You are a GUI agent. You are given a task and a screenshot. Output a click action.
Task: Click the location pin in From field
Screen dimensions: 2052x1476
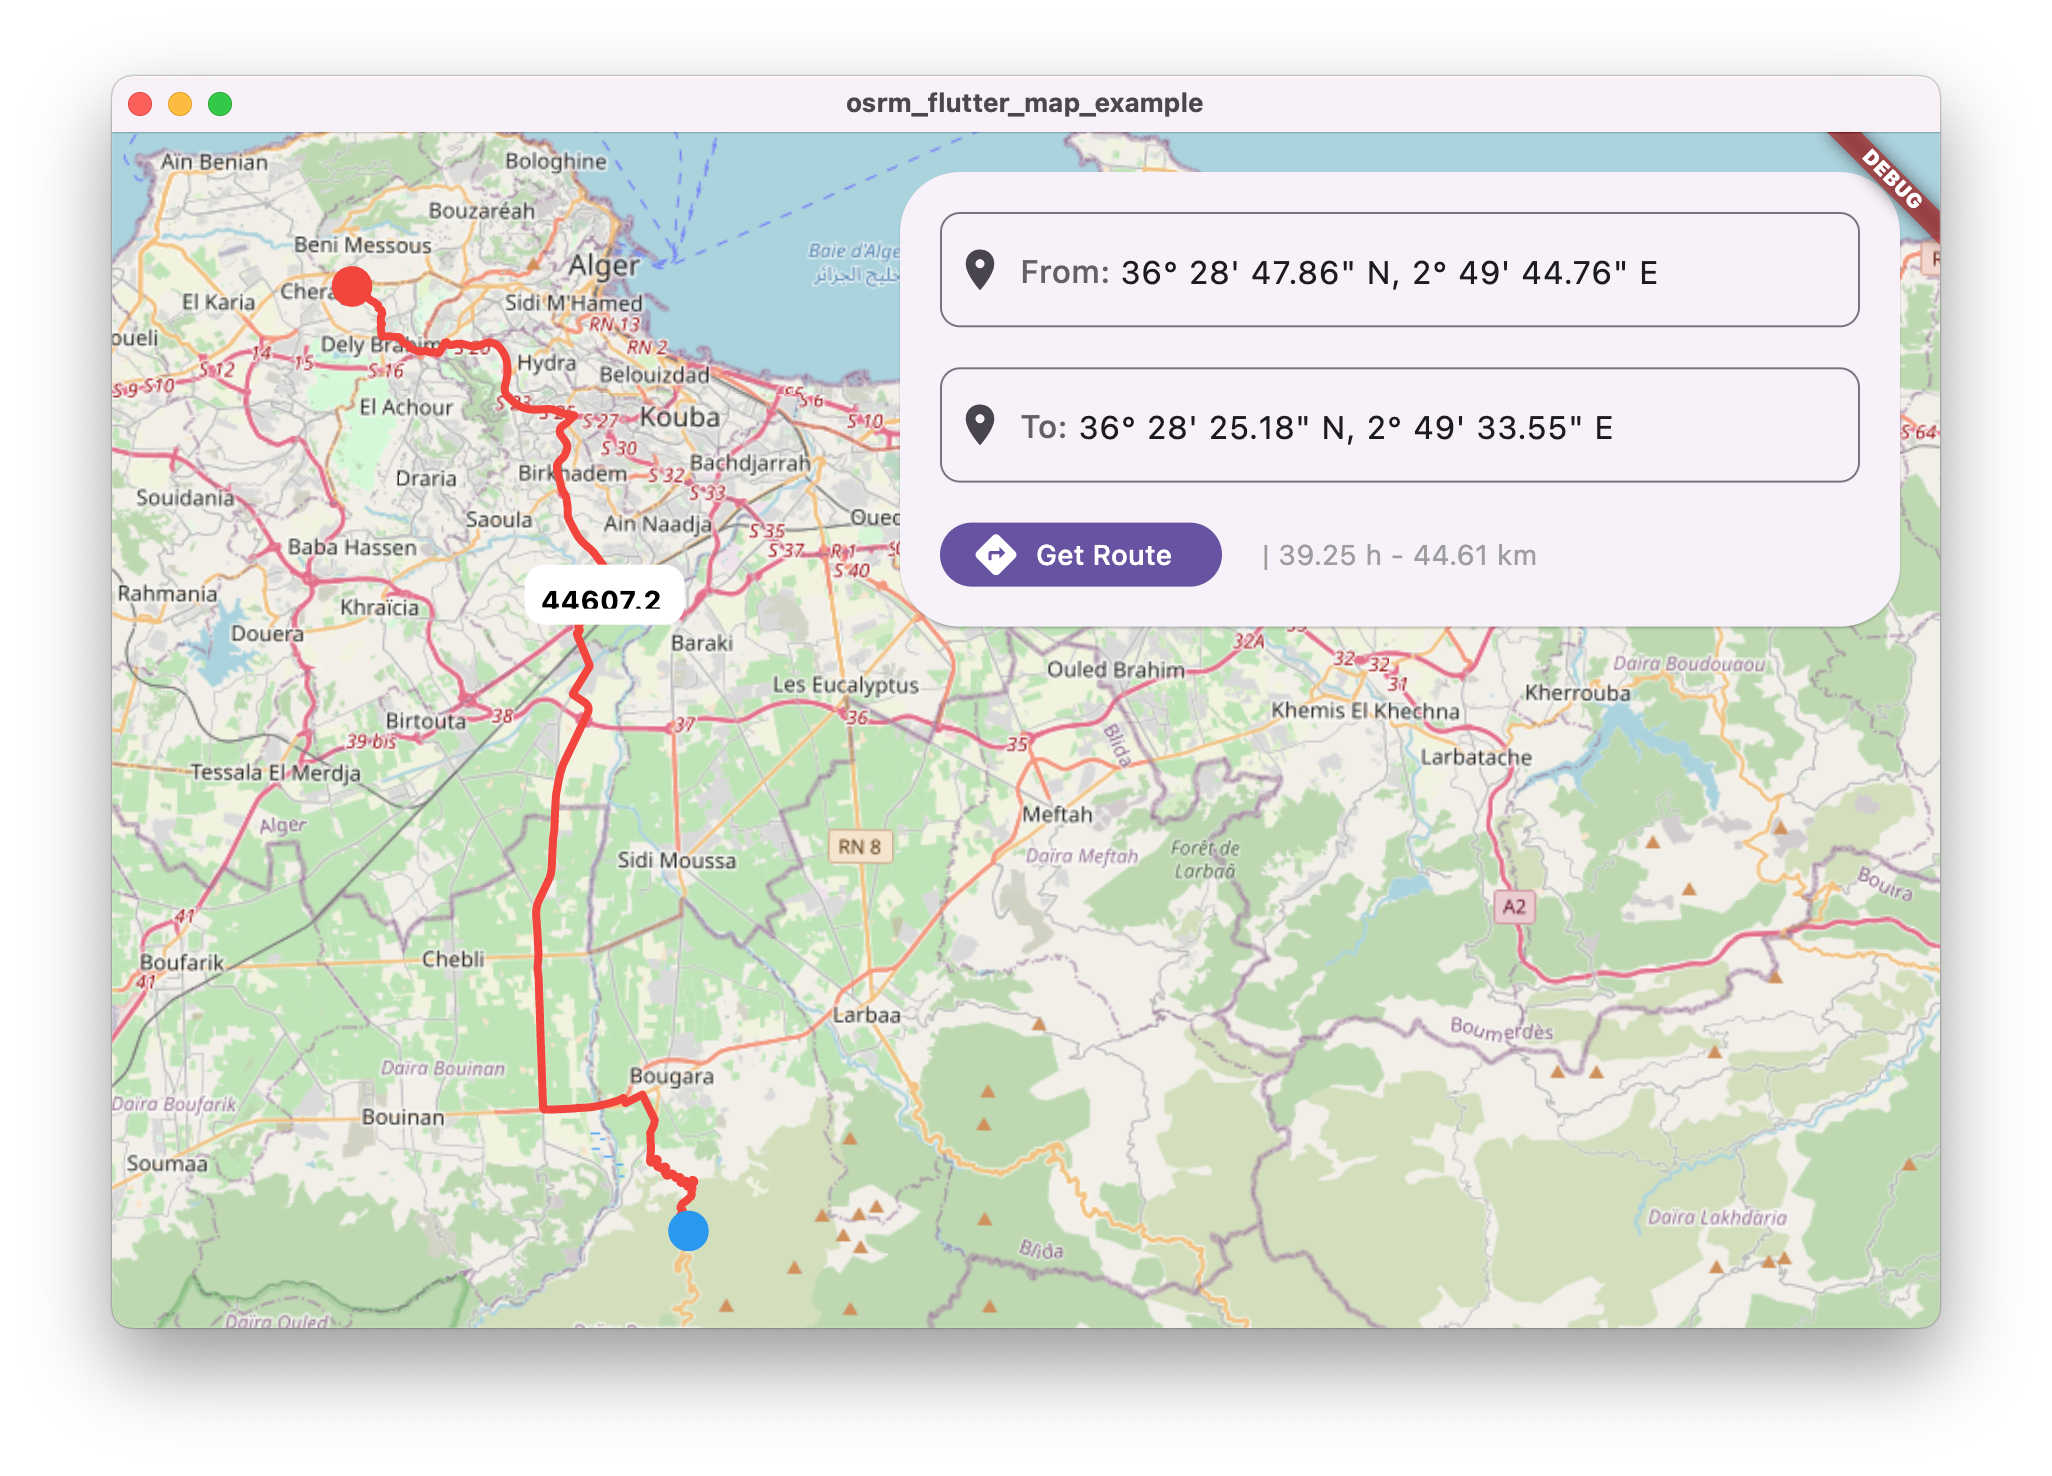point(980,271)
